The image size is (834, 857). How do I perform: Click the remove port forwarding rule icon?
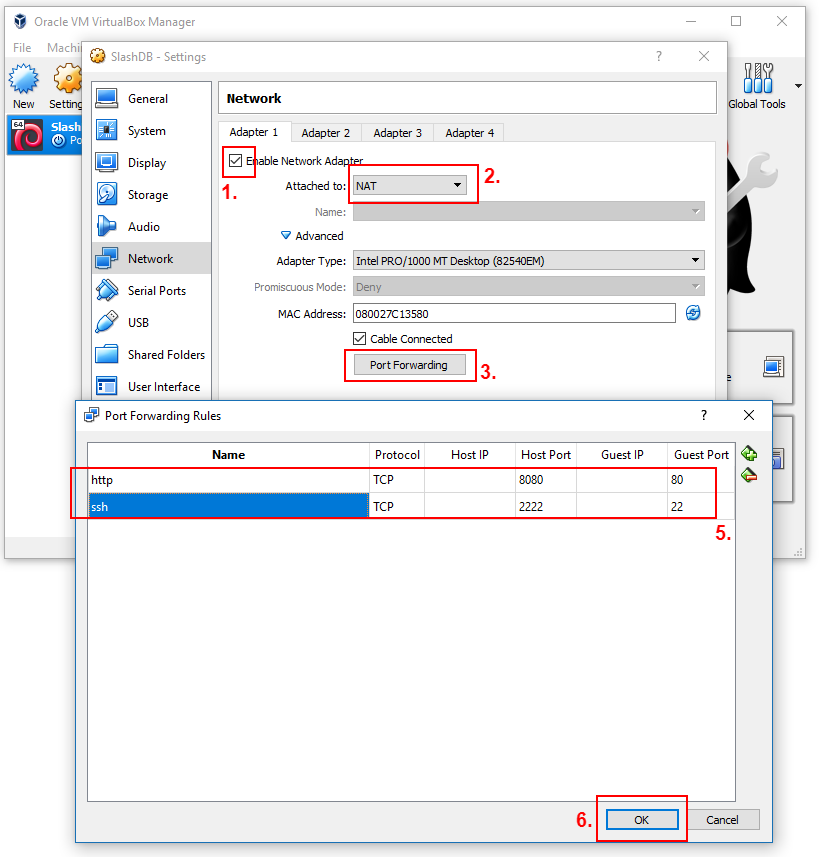[749, 475]
